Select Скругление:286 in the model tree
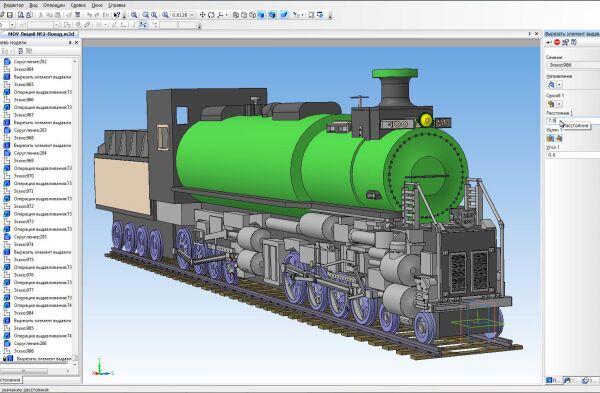600x393 pixels. (x=30, y=343)
